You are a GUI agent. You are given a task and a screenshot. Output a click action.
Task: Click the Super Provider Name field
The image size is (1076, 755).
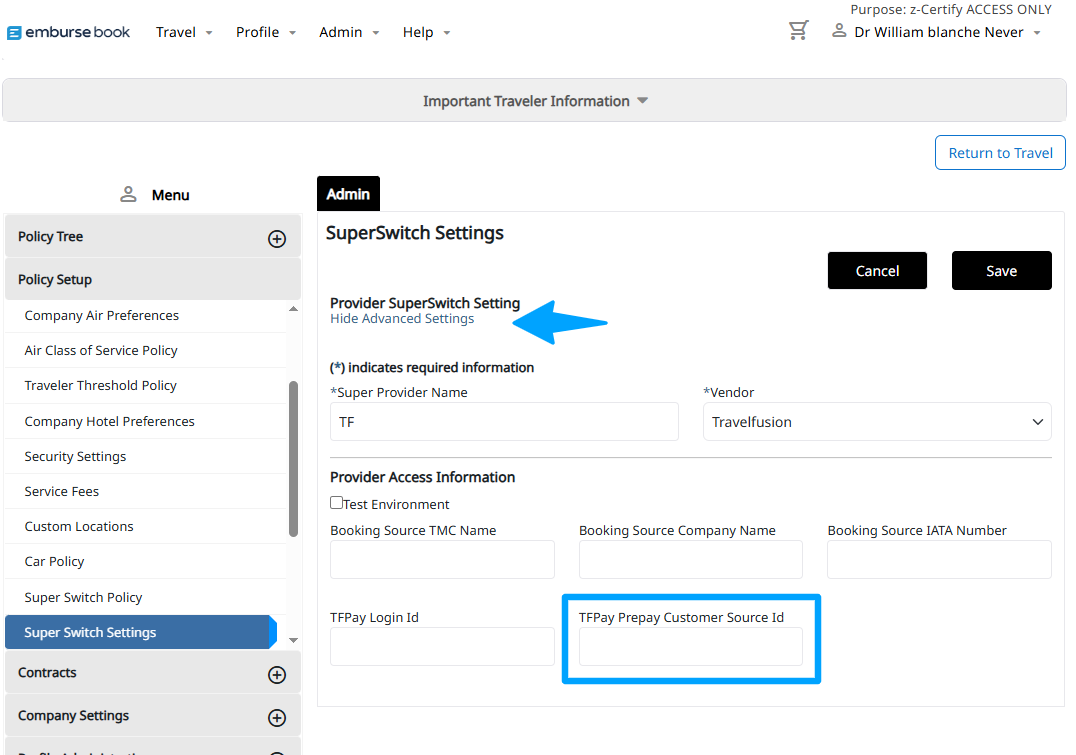tap(504, 421)
